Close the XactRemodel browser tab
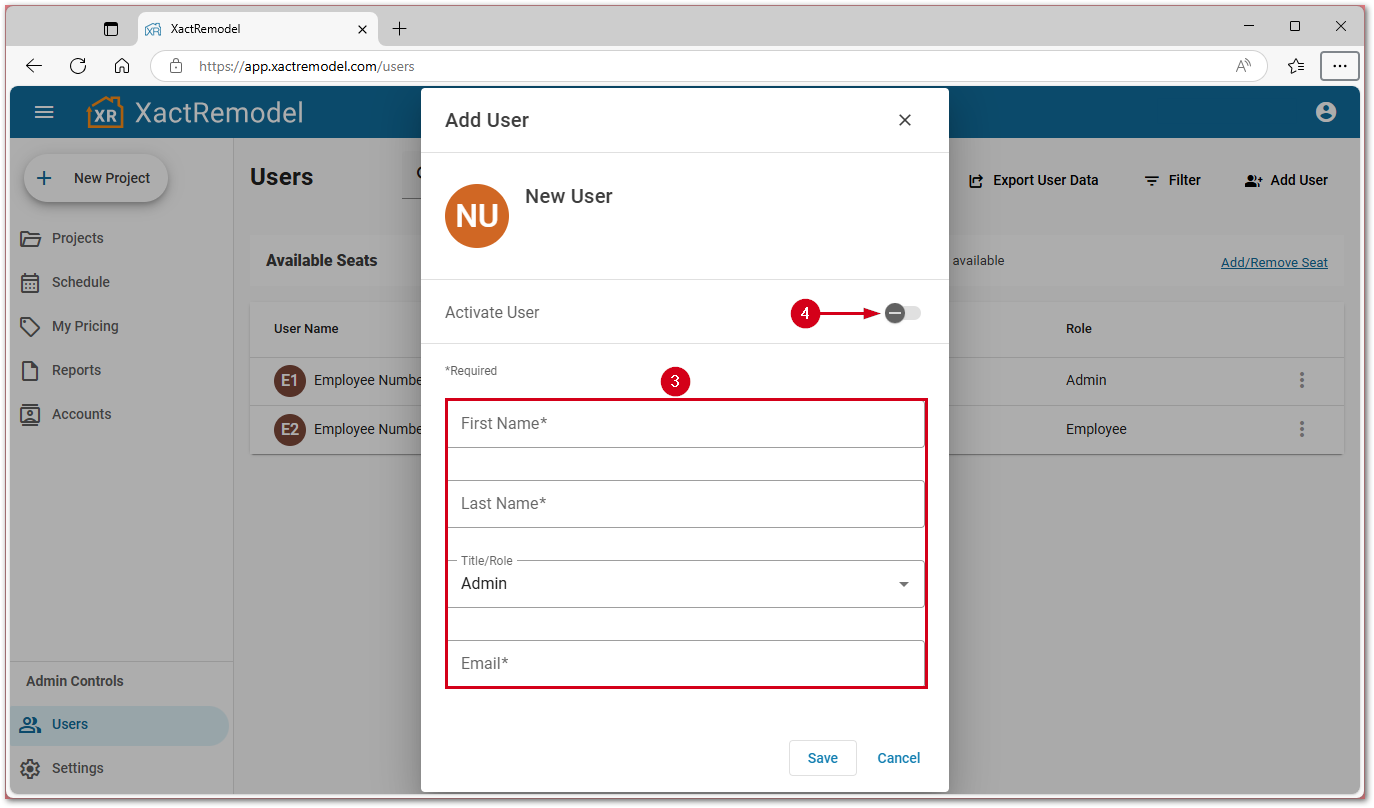 coord(362,29)
